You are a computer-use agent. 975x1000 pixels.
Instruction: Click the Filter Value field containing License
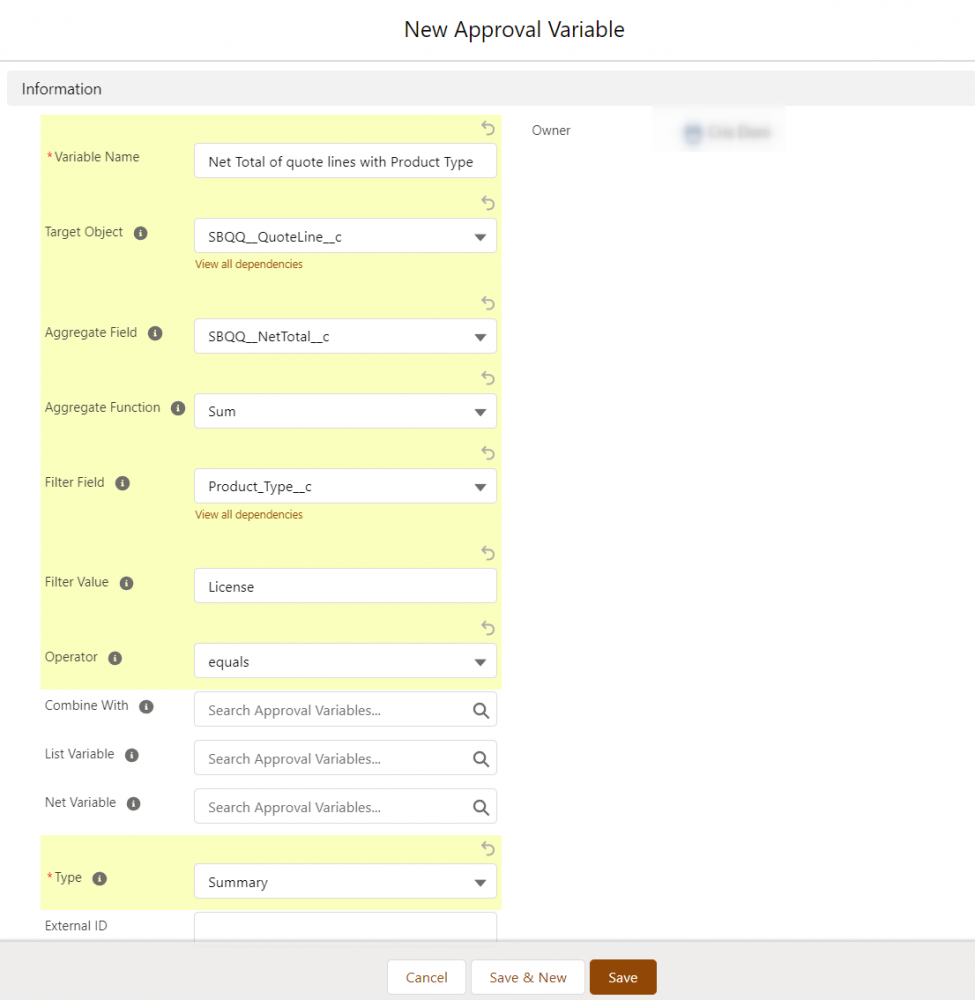pos(345,586)
